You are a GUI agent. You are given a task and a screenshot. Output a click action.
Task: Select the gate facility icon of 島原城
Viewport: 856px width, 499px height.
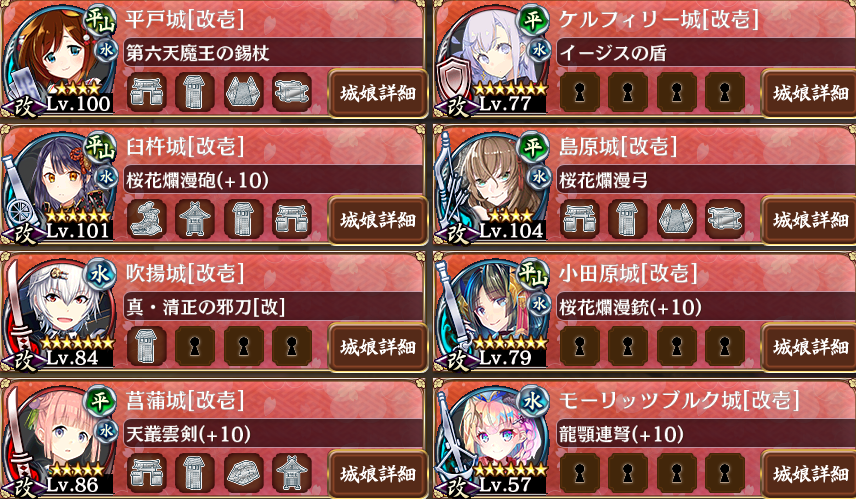click(580, 219)
